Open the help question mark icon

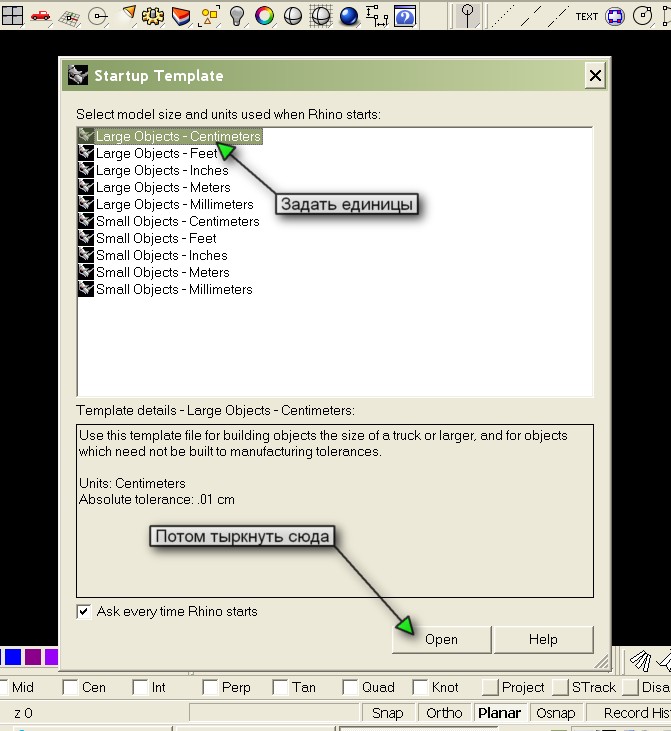pos(405,17)
